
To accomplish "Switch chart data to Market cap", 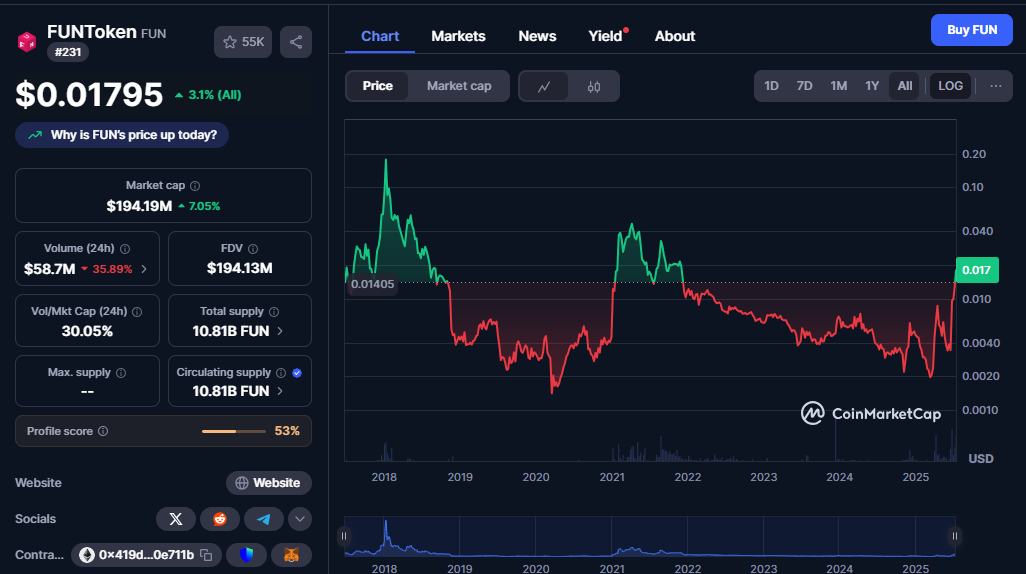I will click(x=459, y=86).
